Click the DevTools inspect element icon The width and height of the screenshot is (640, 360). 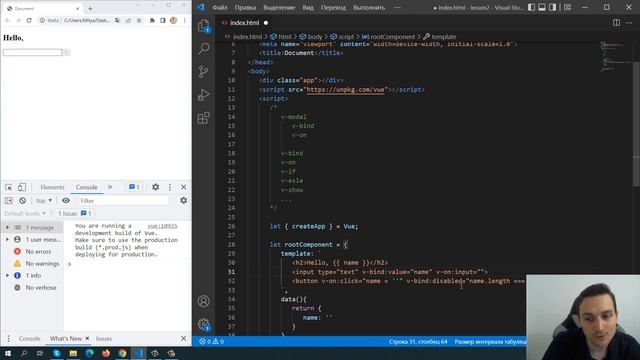point(9,187)
